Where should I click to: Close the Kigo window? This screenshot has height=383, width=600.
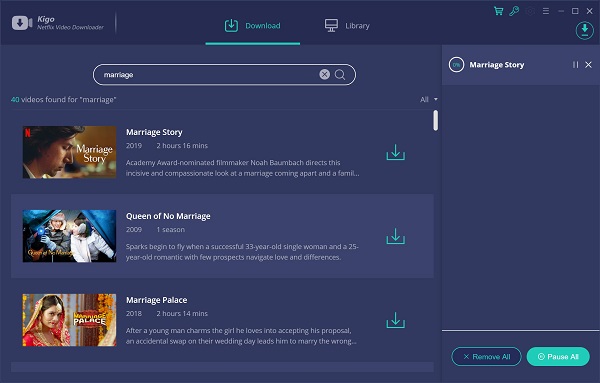pos(590,11)
